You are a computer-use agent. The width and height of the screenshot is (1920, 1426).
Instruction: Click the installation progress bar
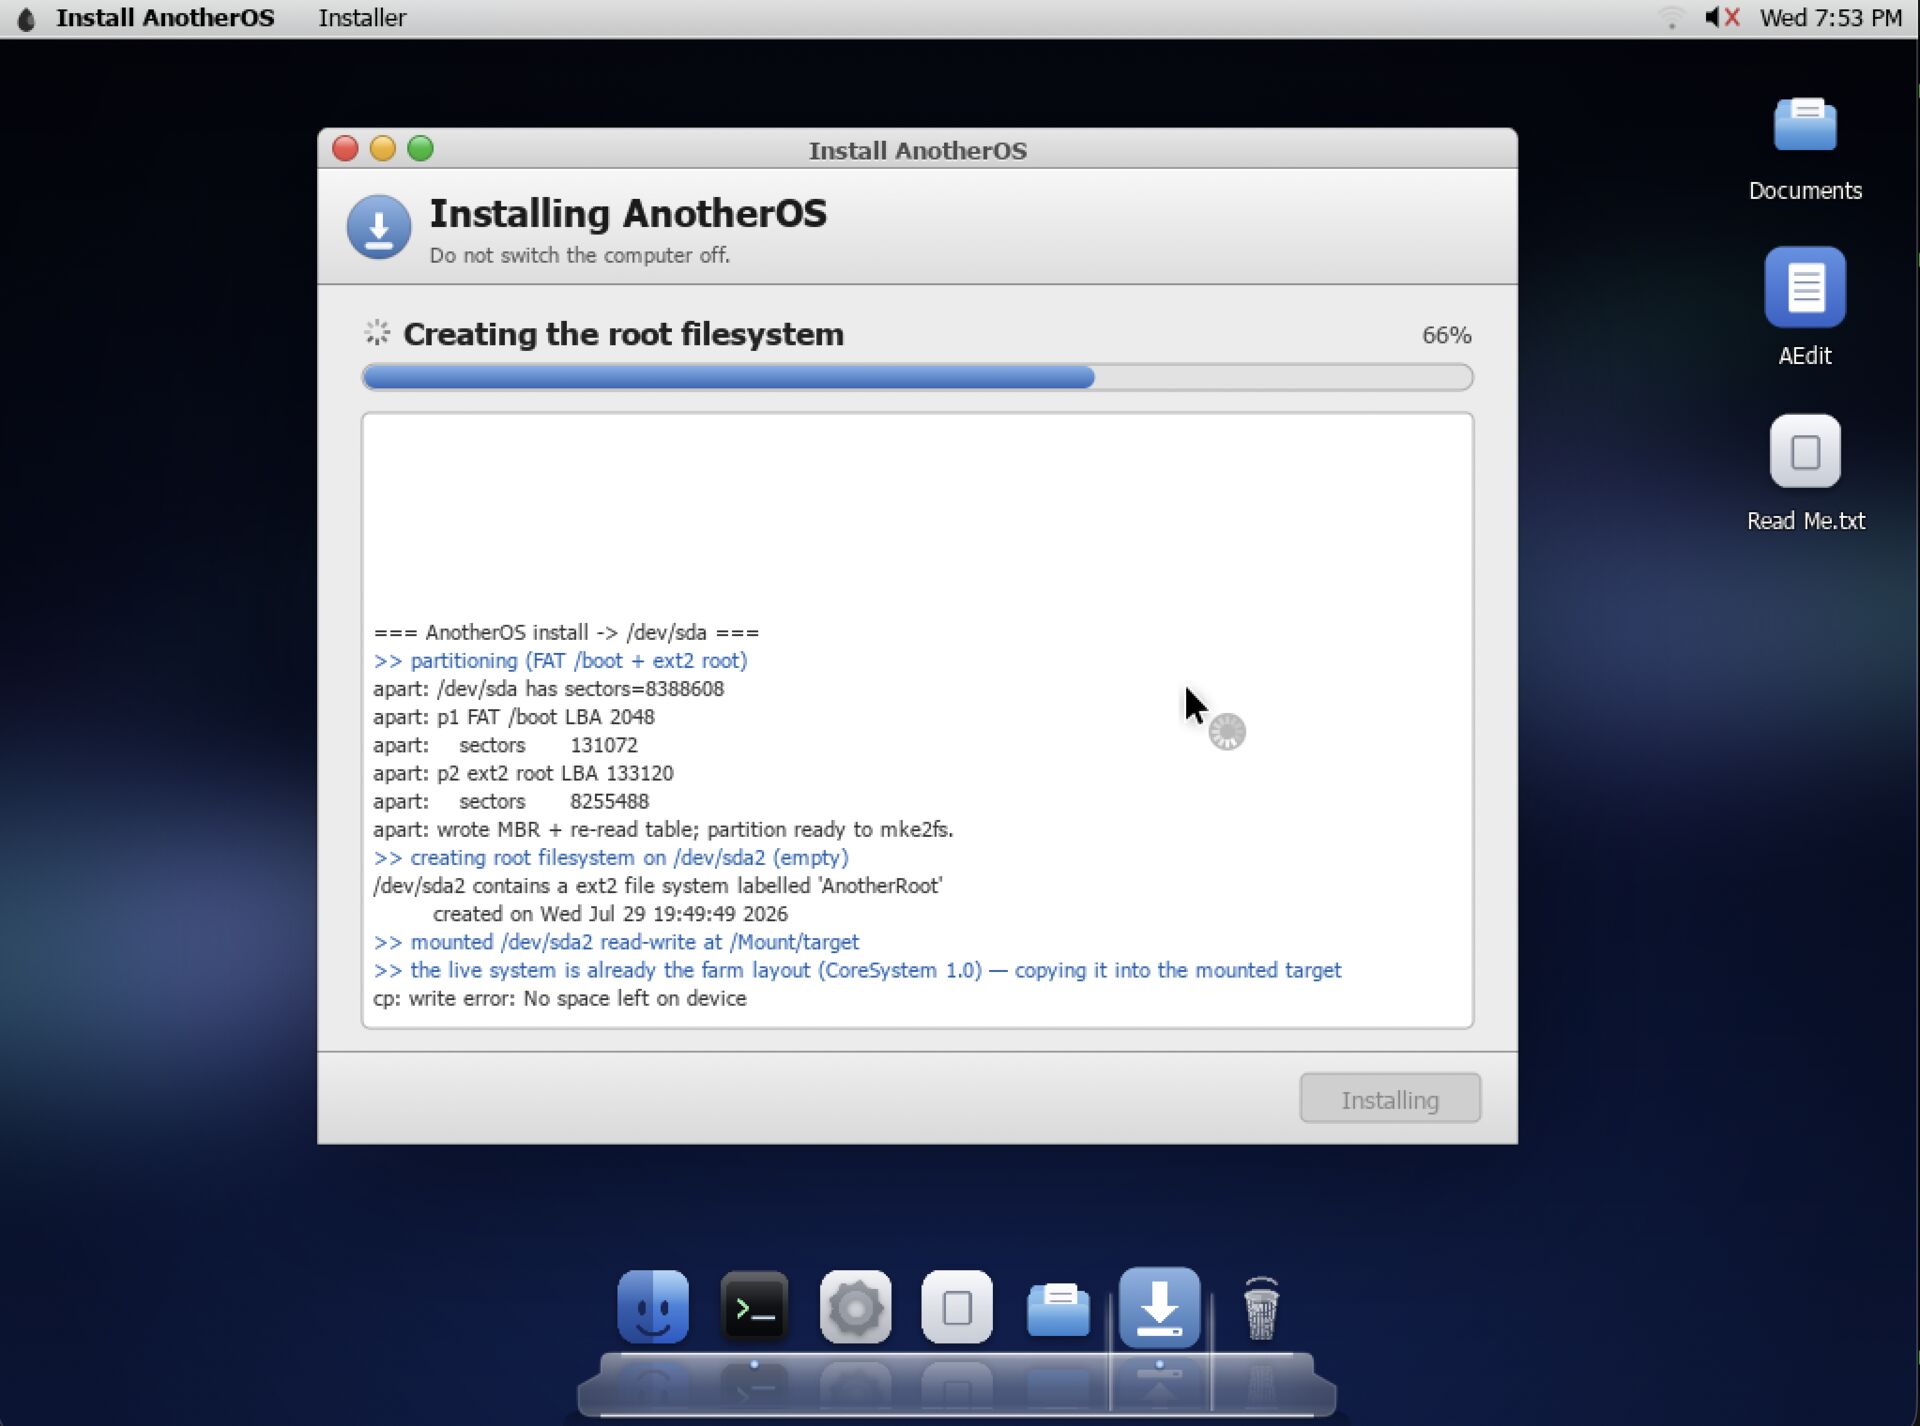(917, 377)
